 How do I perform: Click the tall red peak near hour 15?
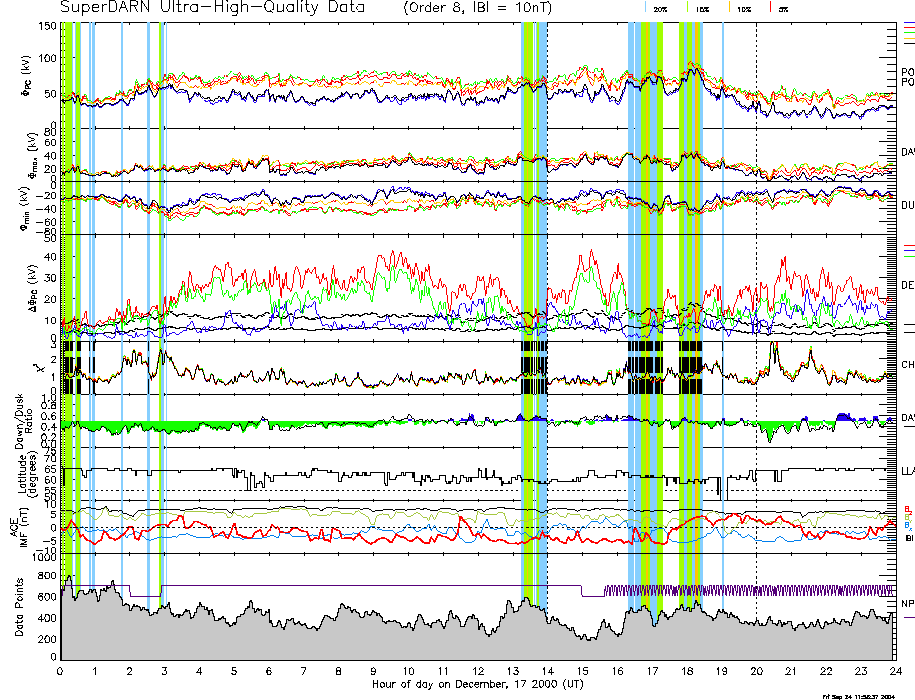click(591, 255)
